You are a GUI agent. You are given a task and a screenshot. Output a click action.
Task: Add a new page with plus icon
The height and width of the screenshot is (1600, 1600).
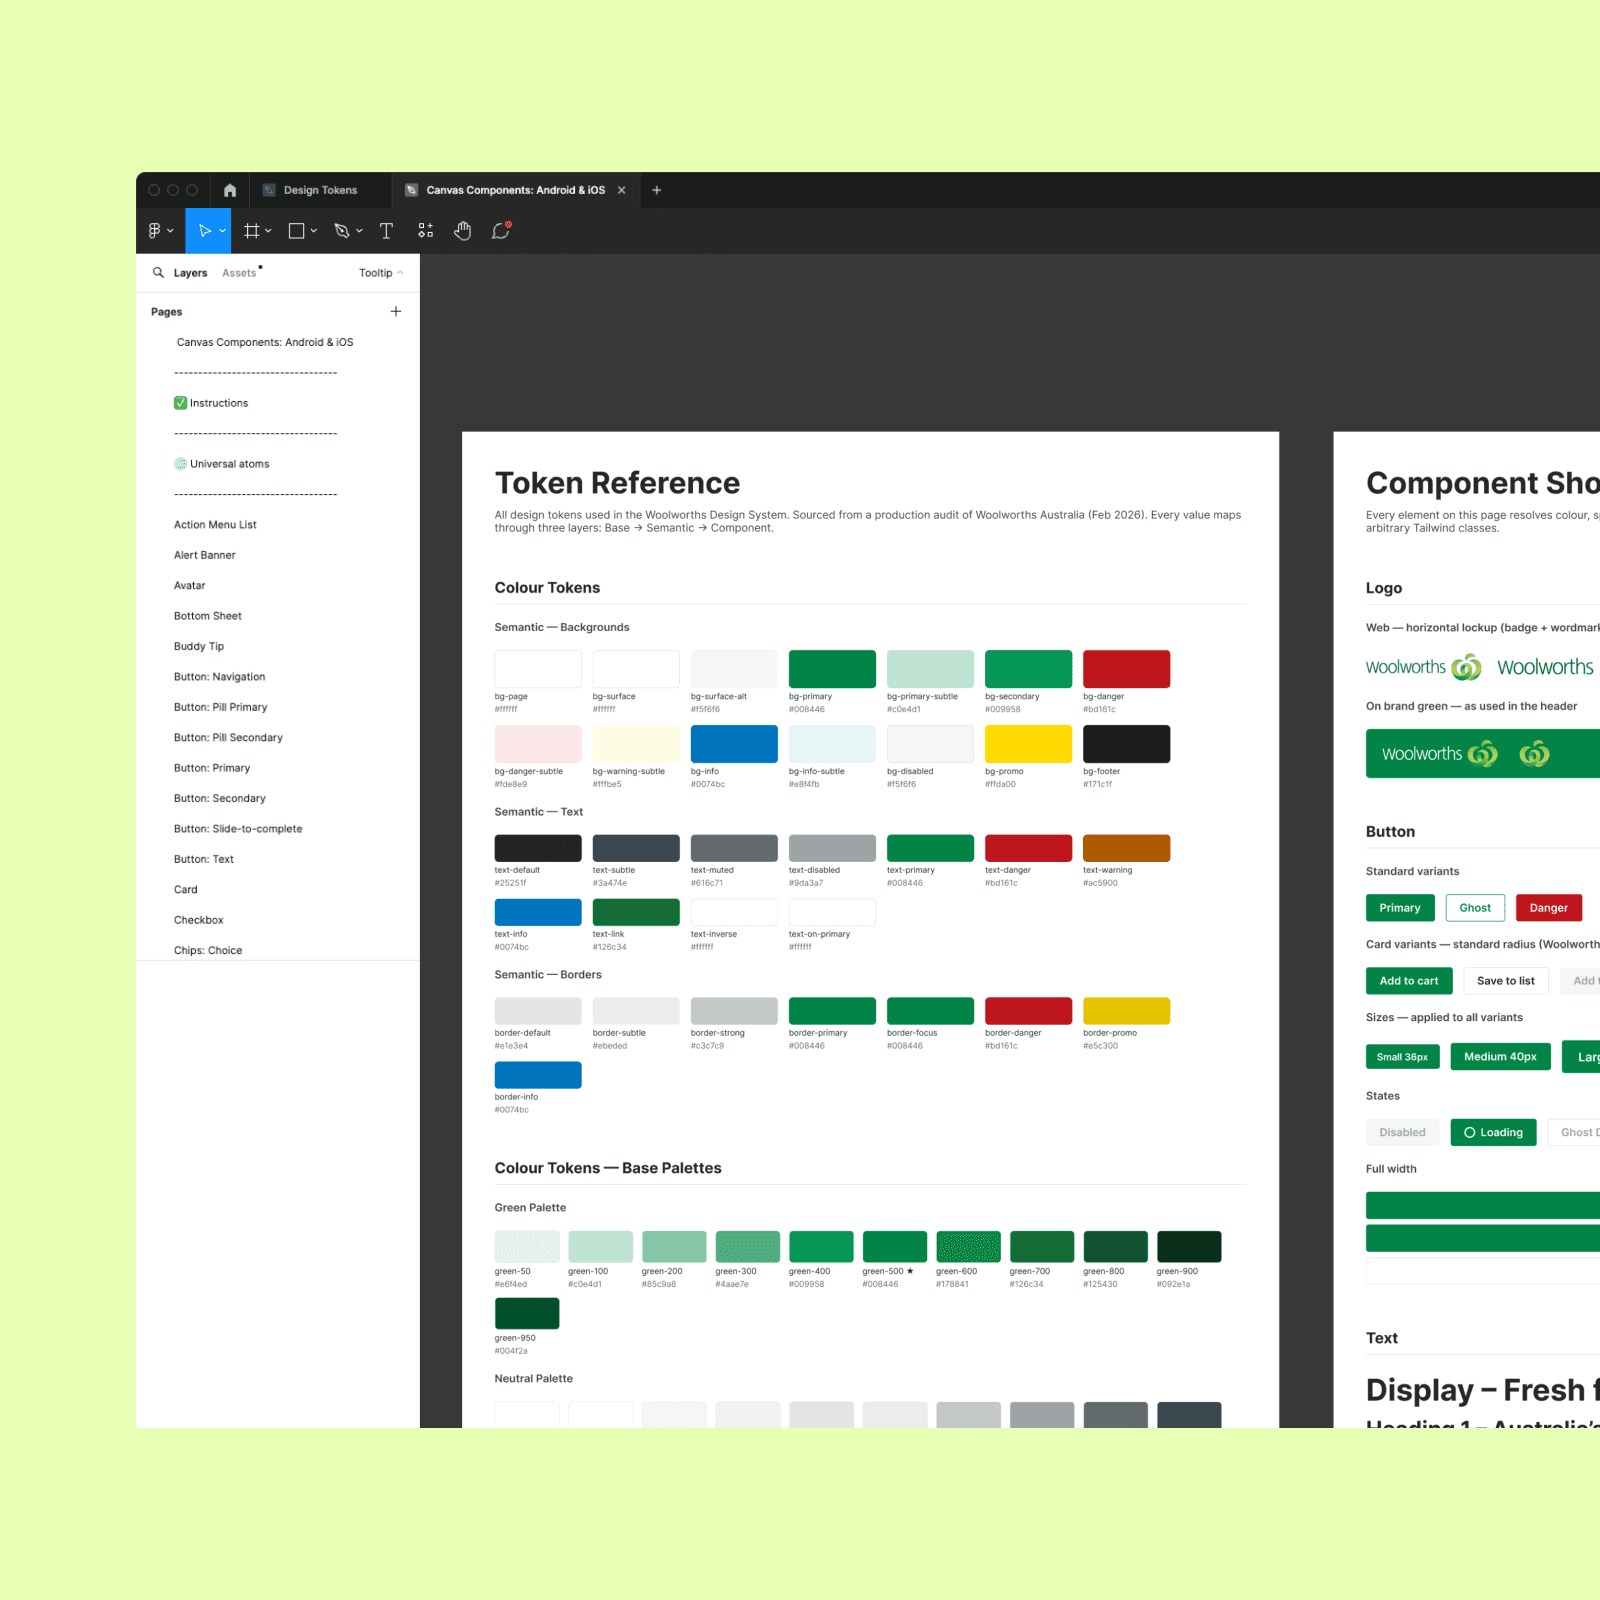[x=396, y=311]
